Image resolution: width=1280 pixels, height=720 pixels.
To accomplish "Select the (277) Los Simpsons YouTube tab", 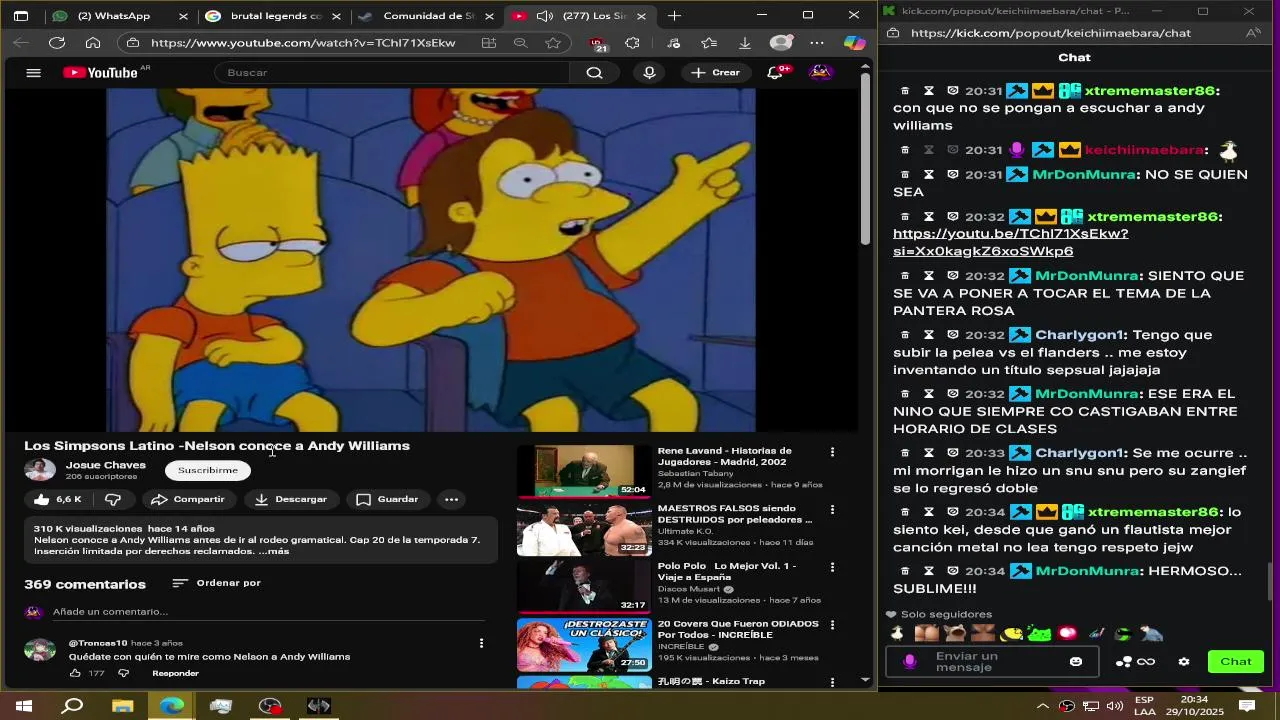I will [580, 16].
